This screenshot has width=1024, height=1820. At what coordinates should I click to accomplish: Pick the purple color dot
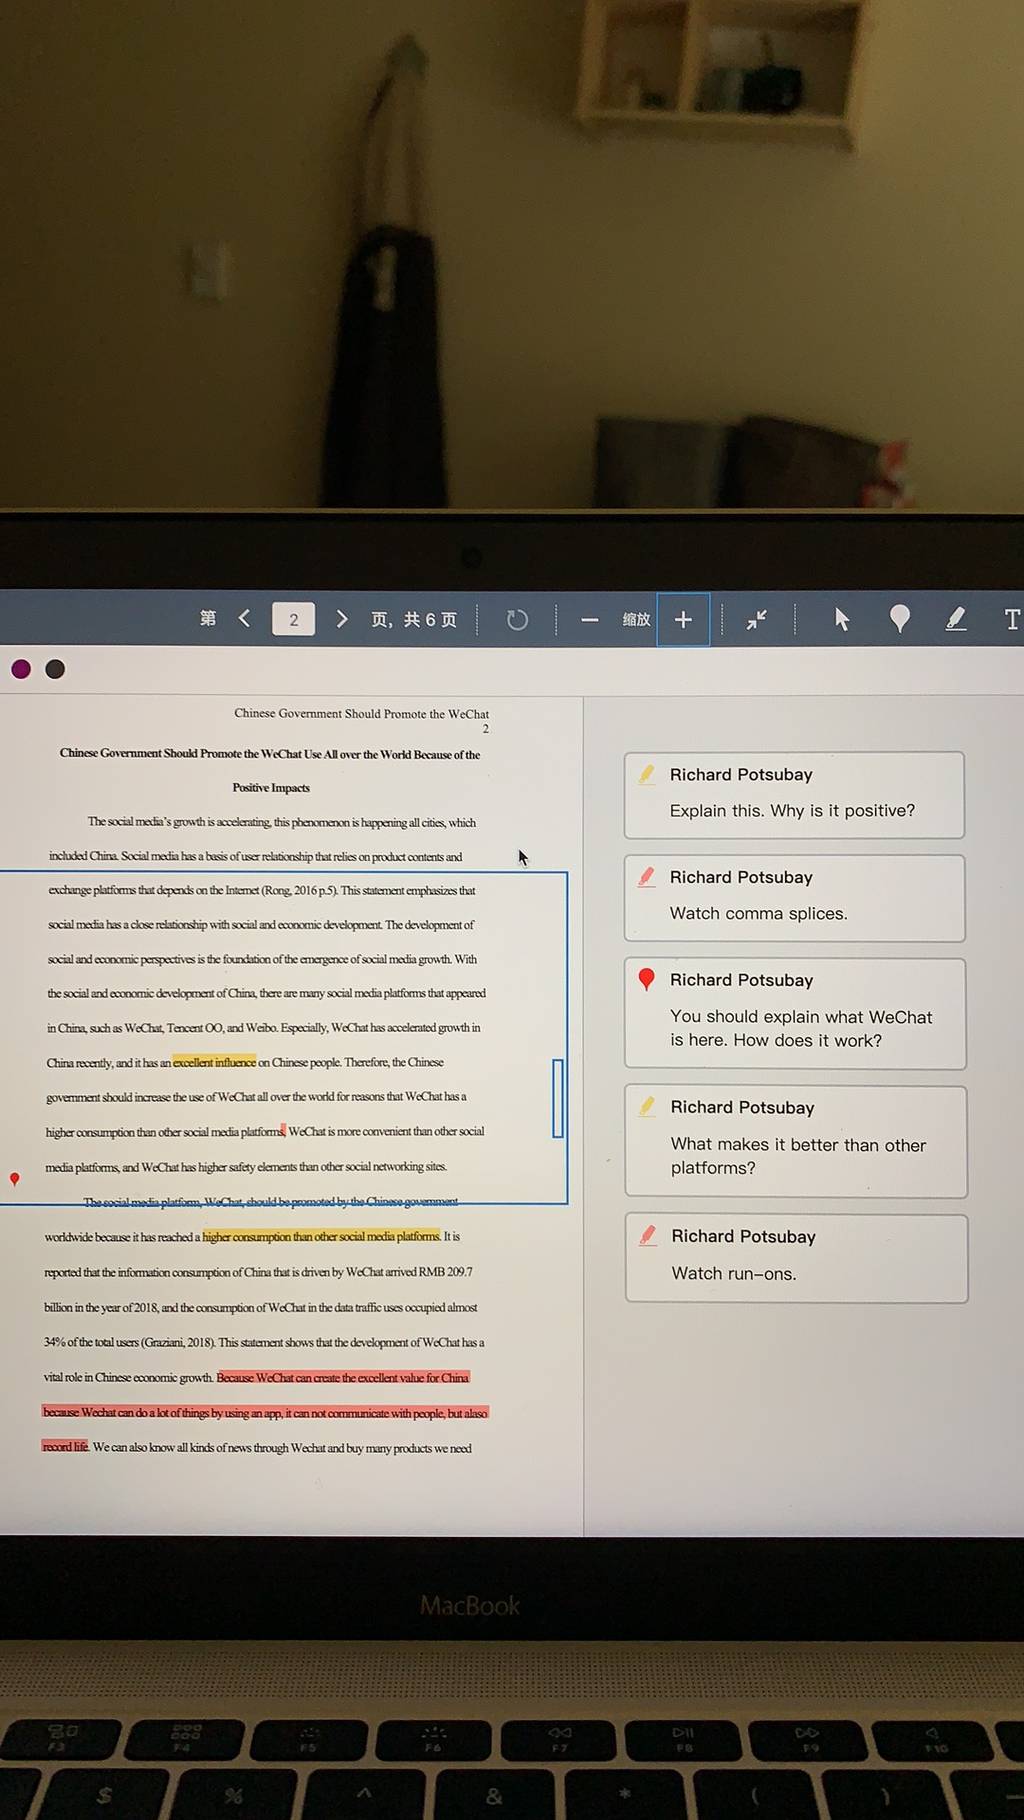coord(21,669)
